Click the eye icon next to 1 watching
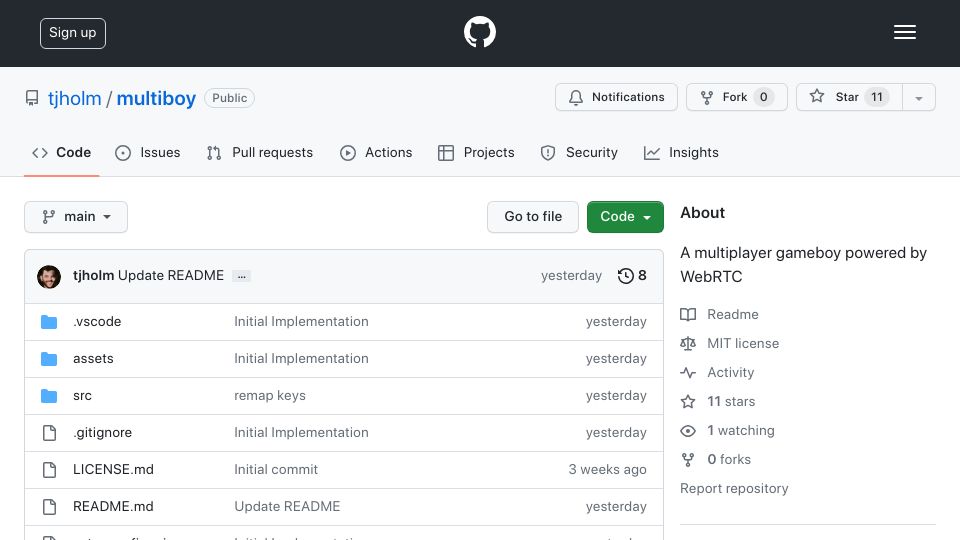Image resolution: width=960 pixels, height=540 pixels. tap(688, 430)
